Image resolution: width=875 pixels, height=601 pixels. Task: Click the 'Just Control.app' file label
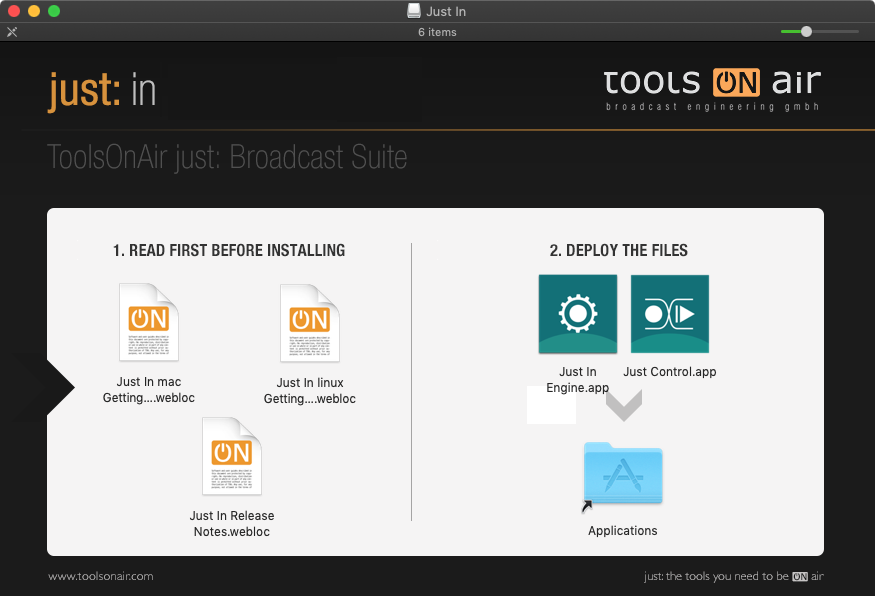click(x=670, y=372)
